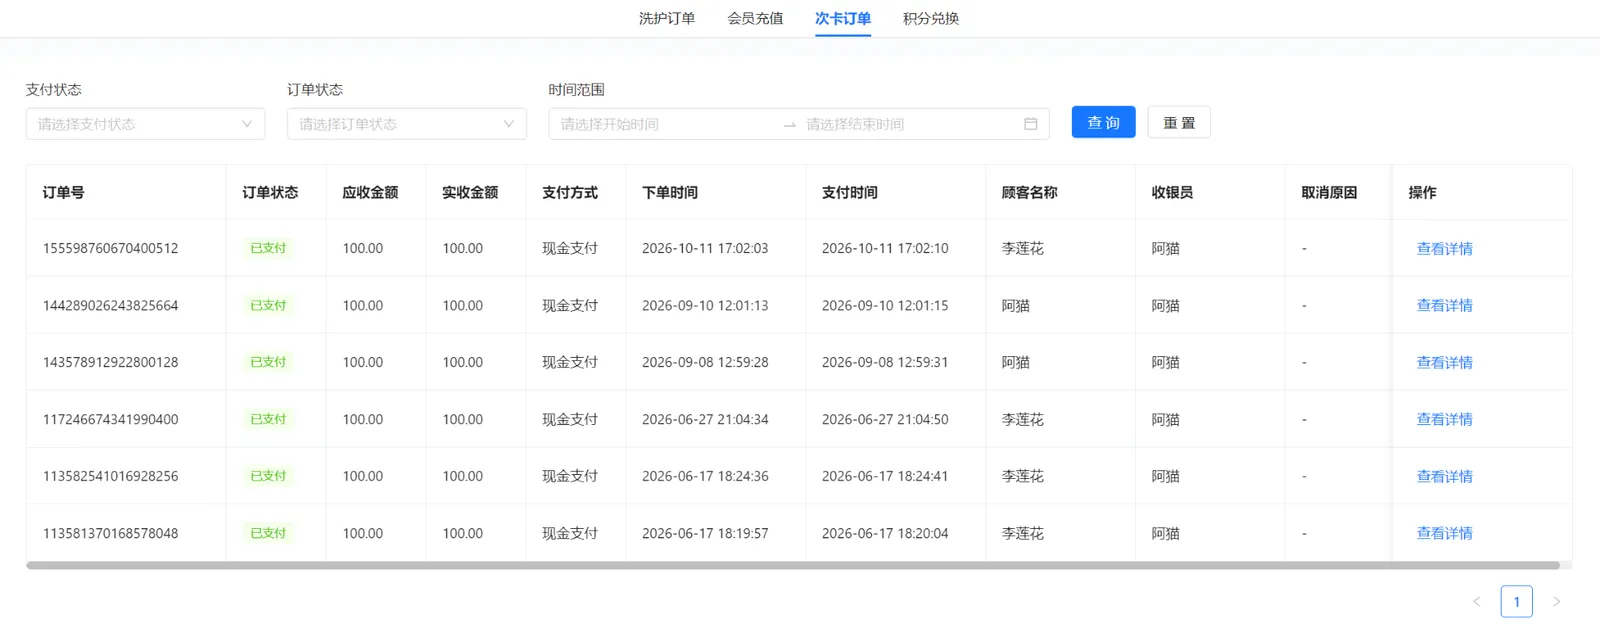Click order number 117246674341990400
The width and height of the screenshot is (1600, 639).
coord(110,419)
